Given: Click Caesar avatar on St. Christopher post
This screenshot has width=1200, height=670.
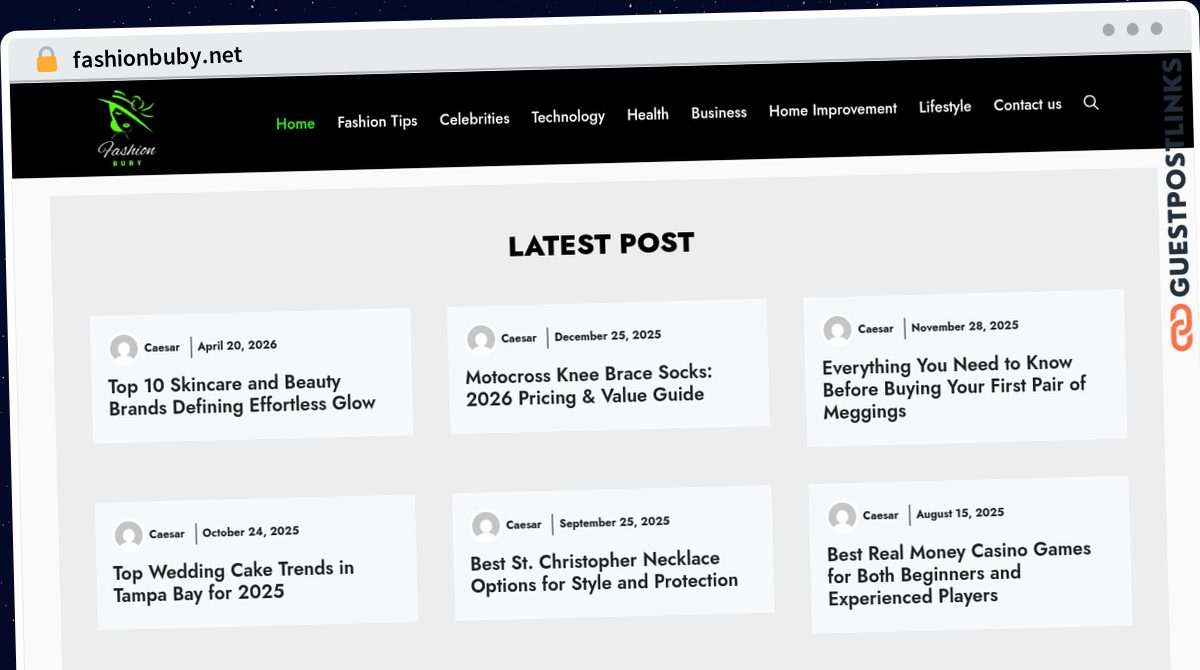Looking at the screenshot, I should click(x=486, y=526).
